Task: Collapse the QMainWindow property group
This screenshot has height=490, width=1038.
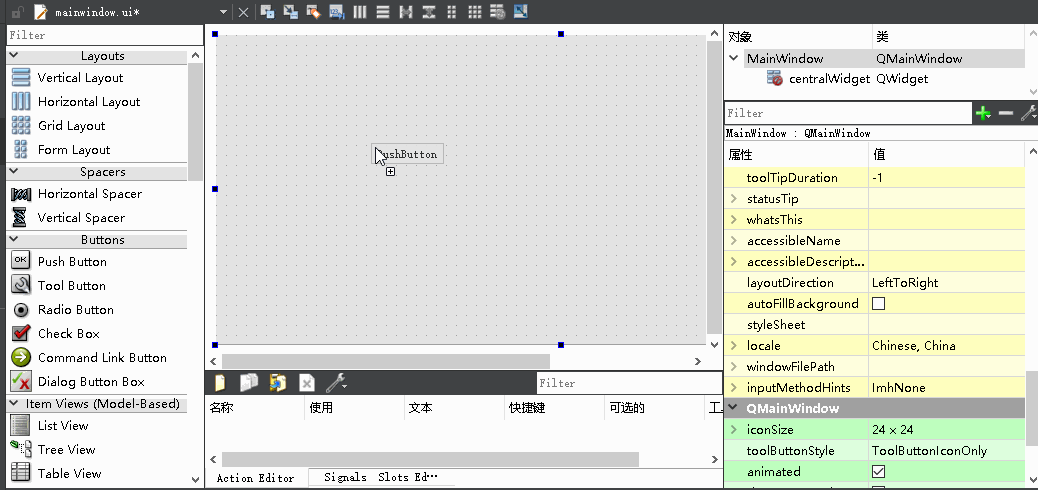Action: click(x=733, y=408)
